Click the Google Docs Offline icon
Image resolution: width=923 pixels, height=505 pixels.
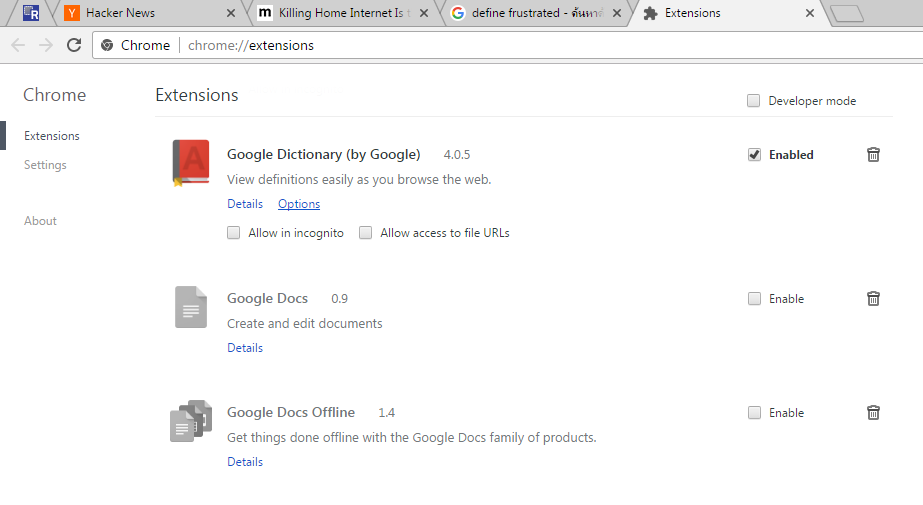click(190, 421)
